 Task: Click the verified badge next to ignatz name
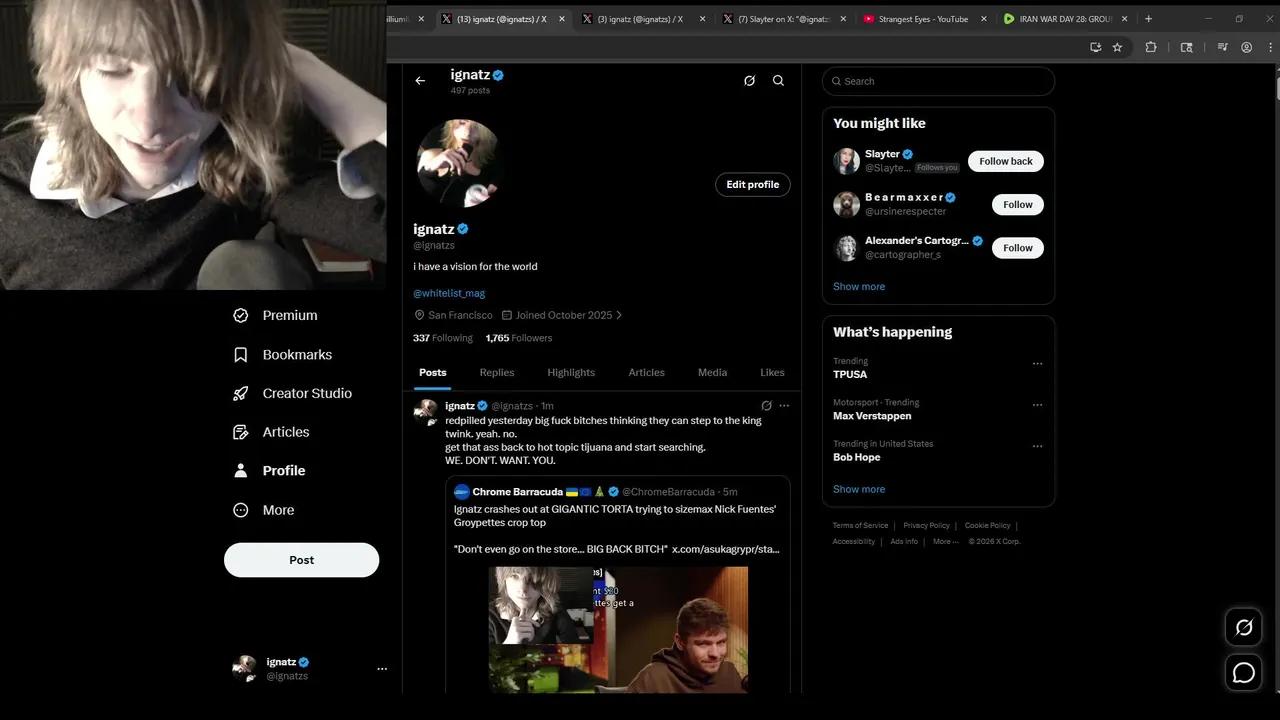point(463,229)
